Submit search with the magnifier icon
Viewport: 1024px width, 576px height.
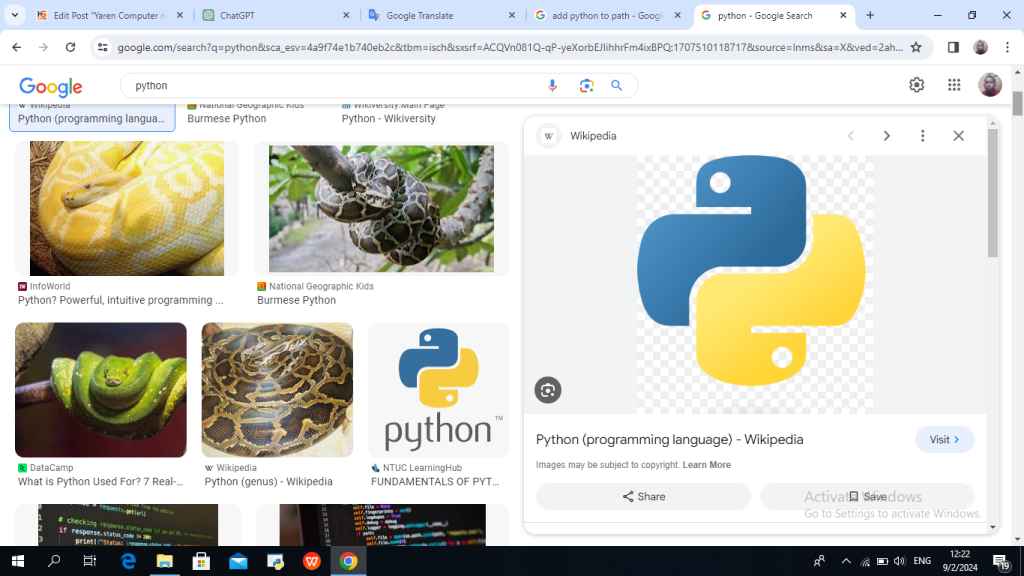point(616,86)
